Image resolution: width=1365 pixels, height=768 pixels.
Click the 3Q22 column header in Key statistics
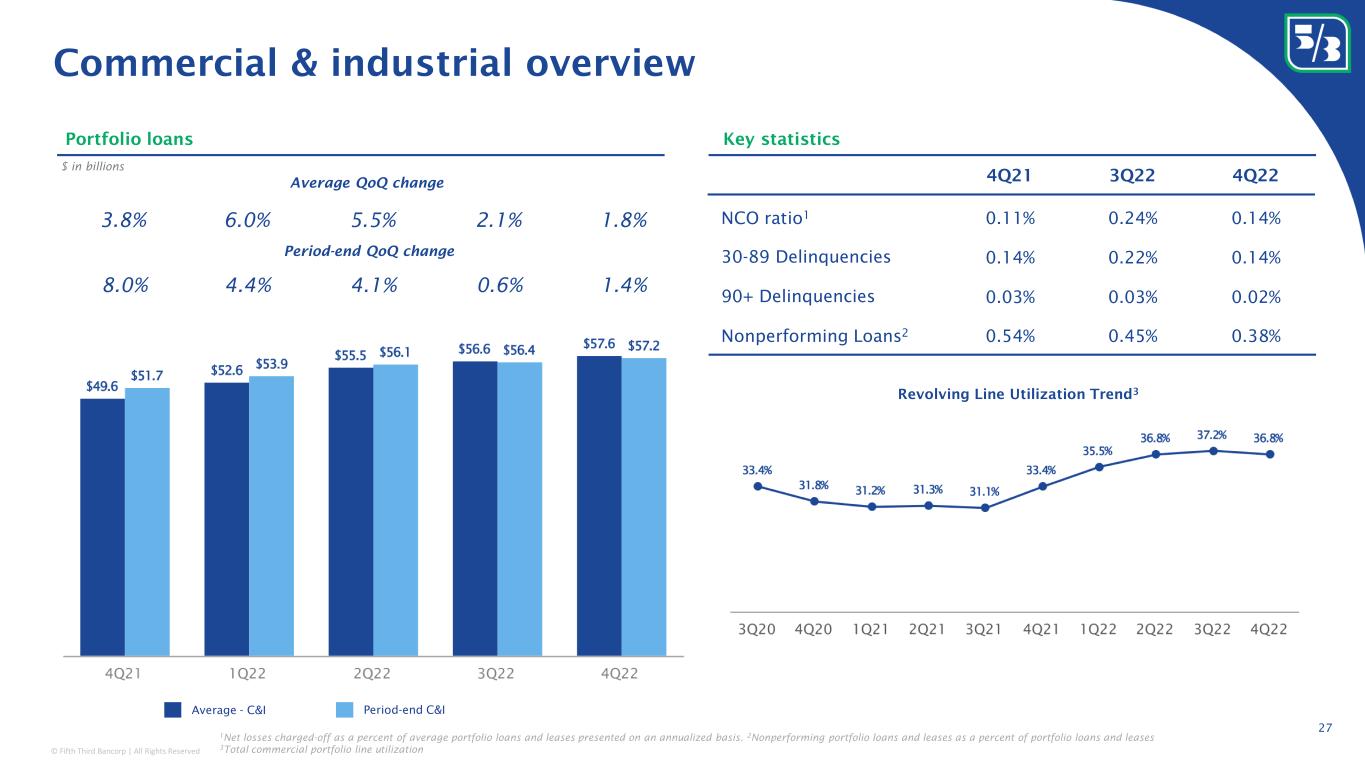tap(1133, 176)
